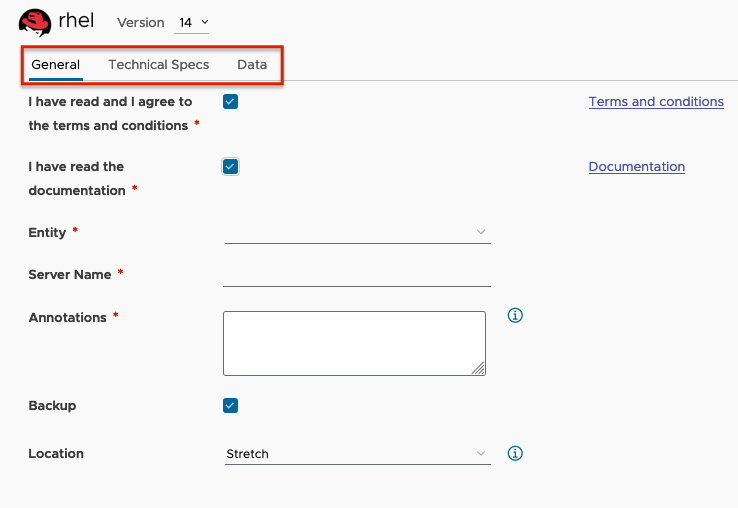Show info icon next to Location
This screenshot has width=738, height=508.
tap(516, 453)
